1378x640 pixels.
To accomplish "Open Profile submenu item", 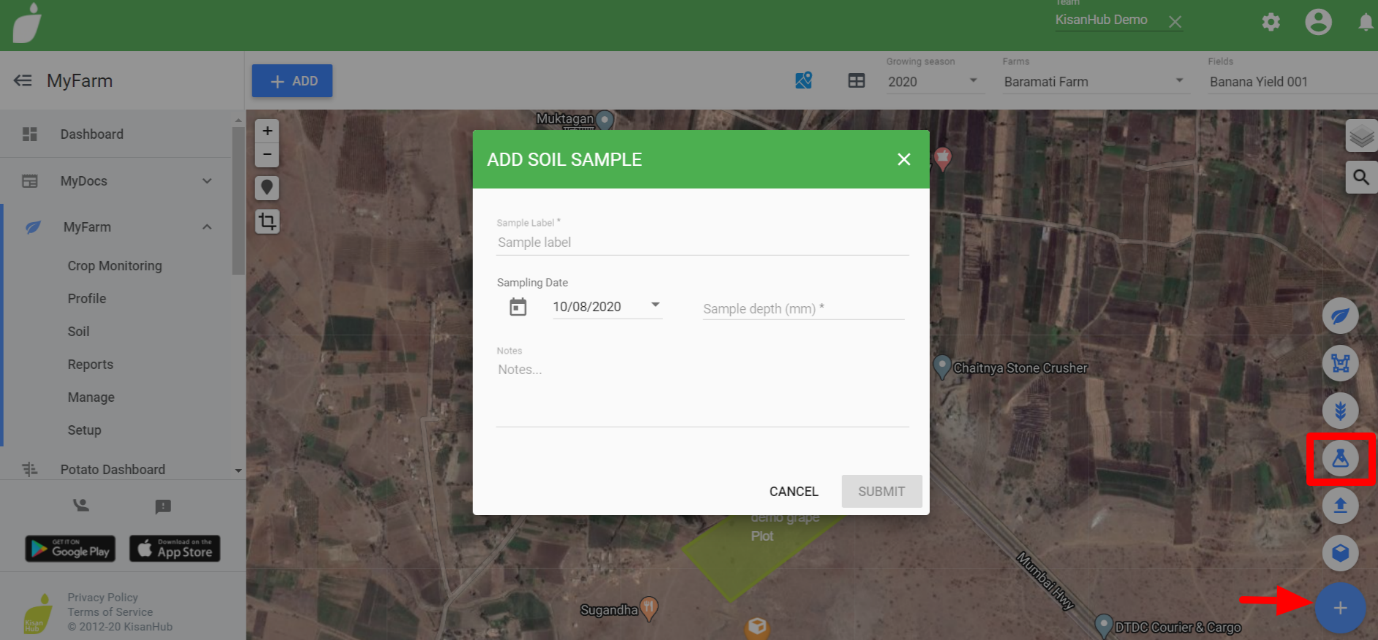I will click(87, 298).
